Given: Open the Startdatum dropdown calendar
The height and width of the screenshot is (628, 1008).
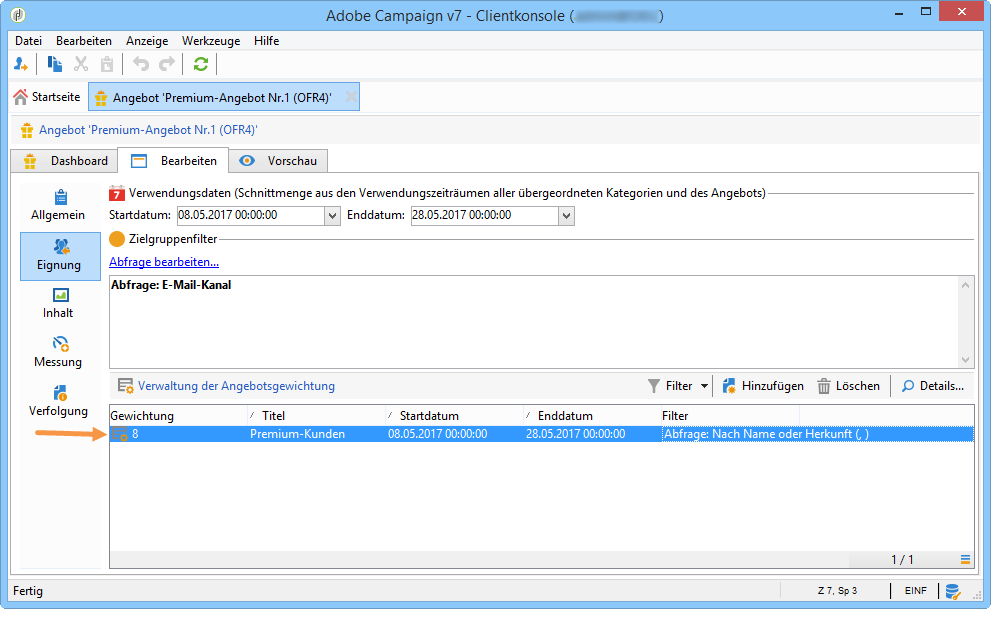Looking at the screenshot, I should pos(332,216).
